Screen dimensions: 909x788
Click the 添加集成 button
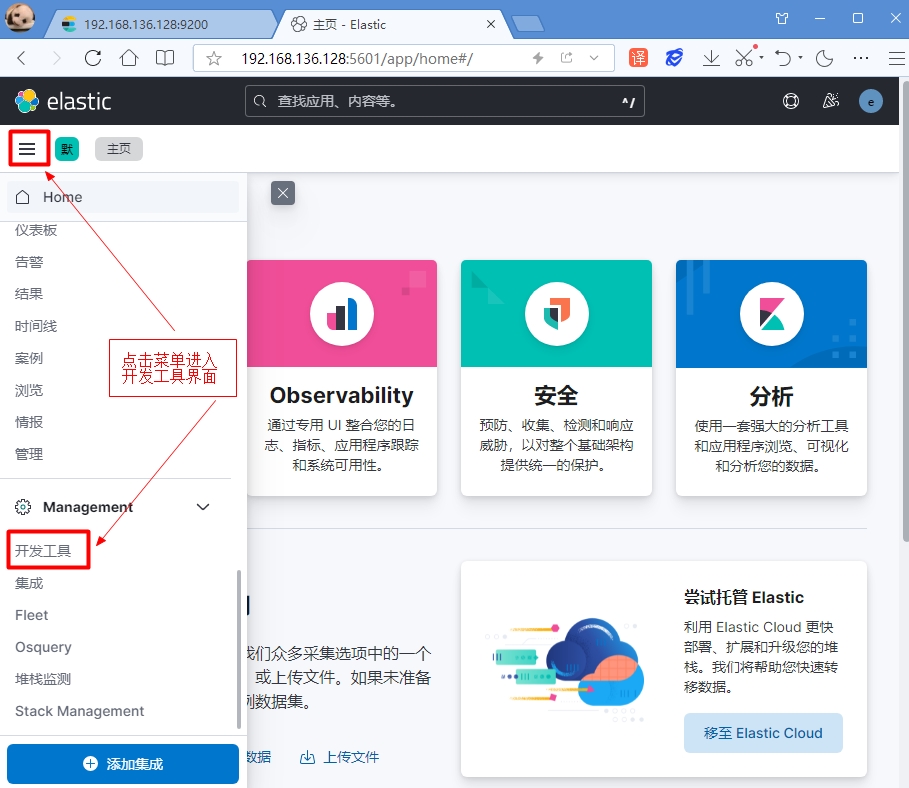123,764
